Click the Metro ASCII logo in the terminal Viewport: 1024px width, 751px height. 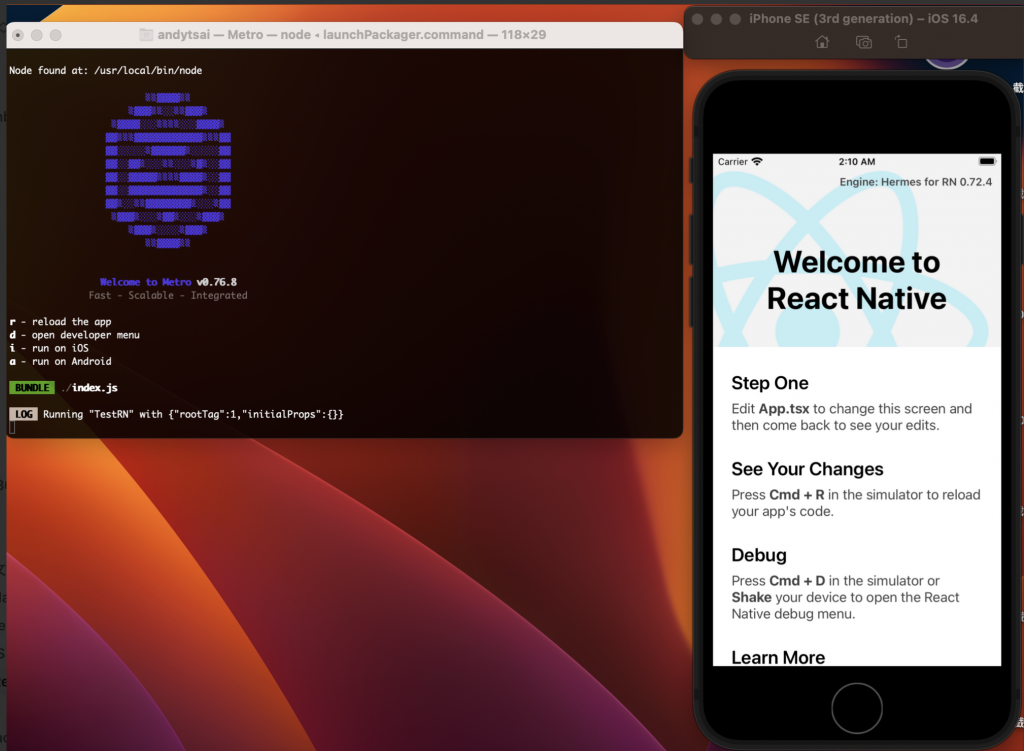coord(168,170)
